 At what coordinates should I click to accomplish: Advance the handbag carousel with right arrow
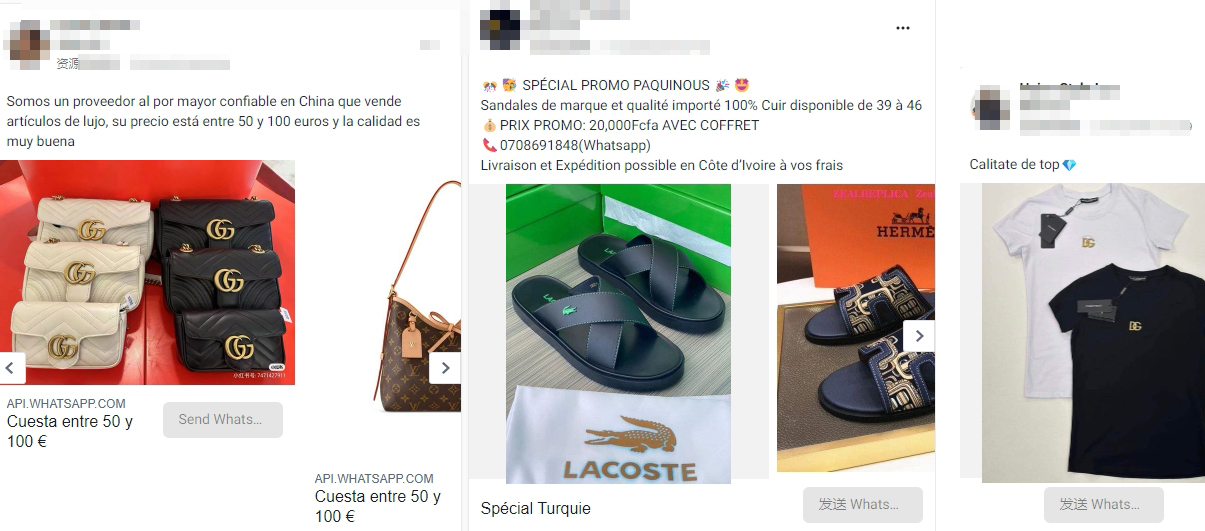(445, 368)
